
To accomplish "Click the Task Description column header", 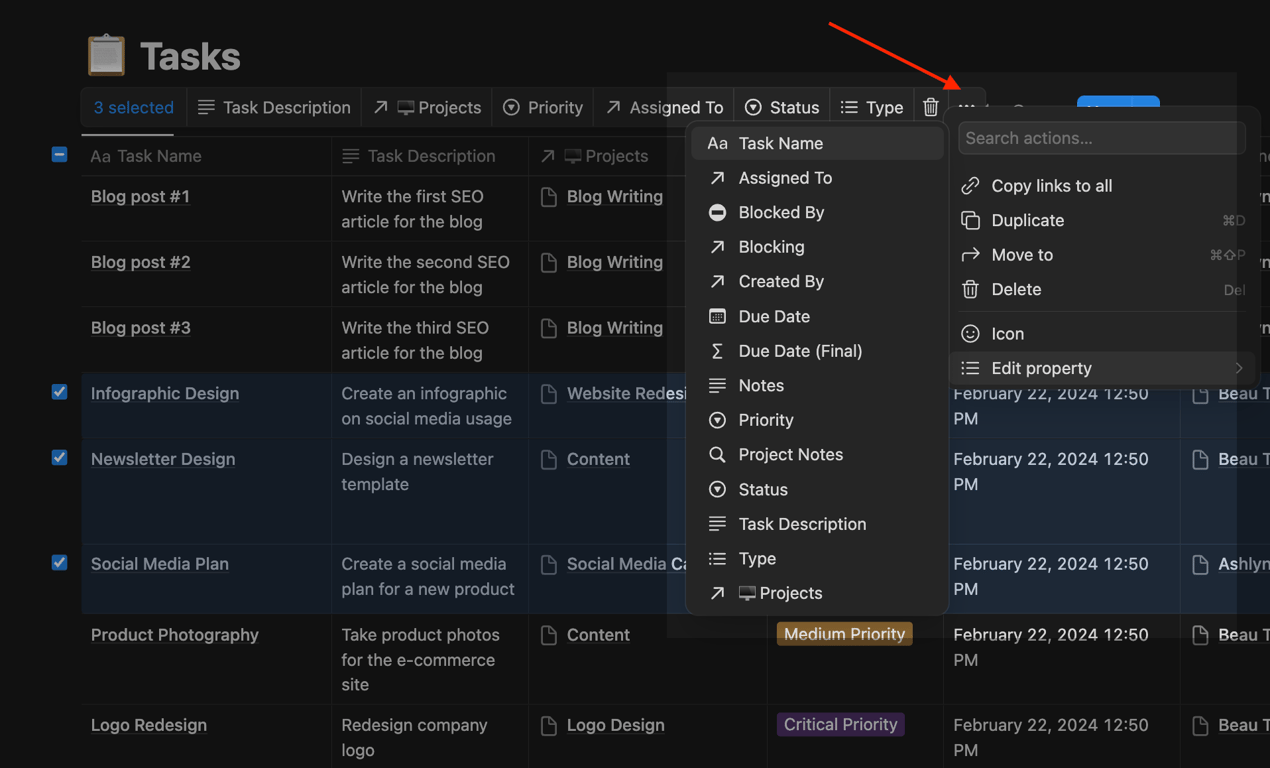I will click(430, 156).
